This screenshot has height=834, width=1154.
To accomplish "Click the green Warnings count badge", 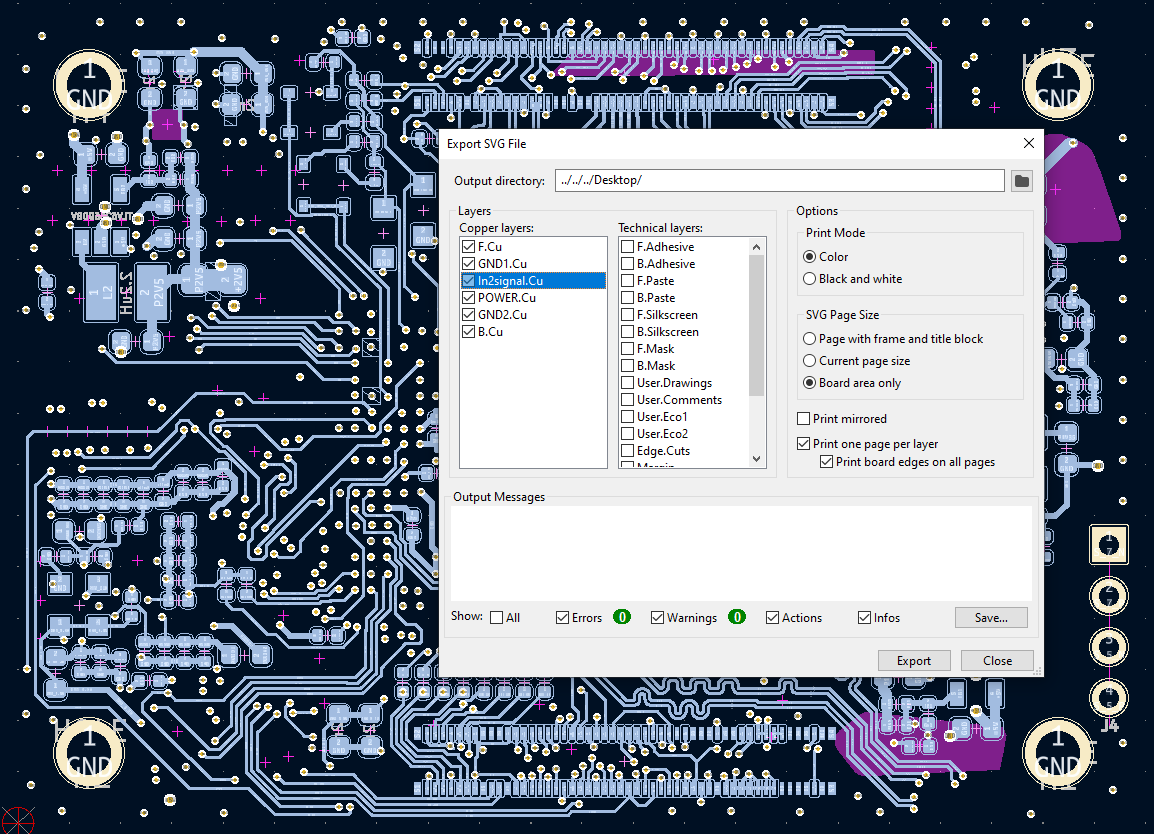I will [737, 617].
